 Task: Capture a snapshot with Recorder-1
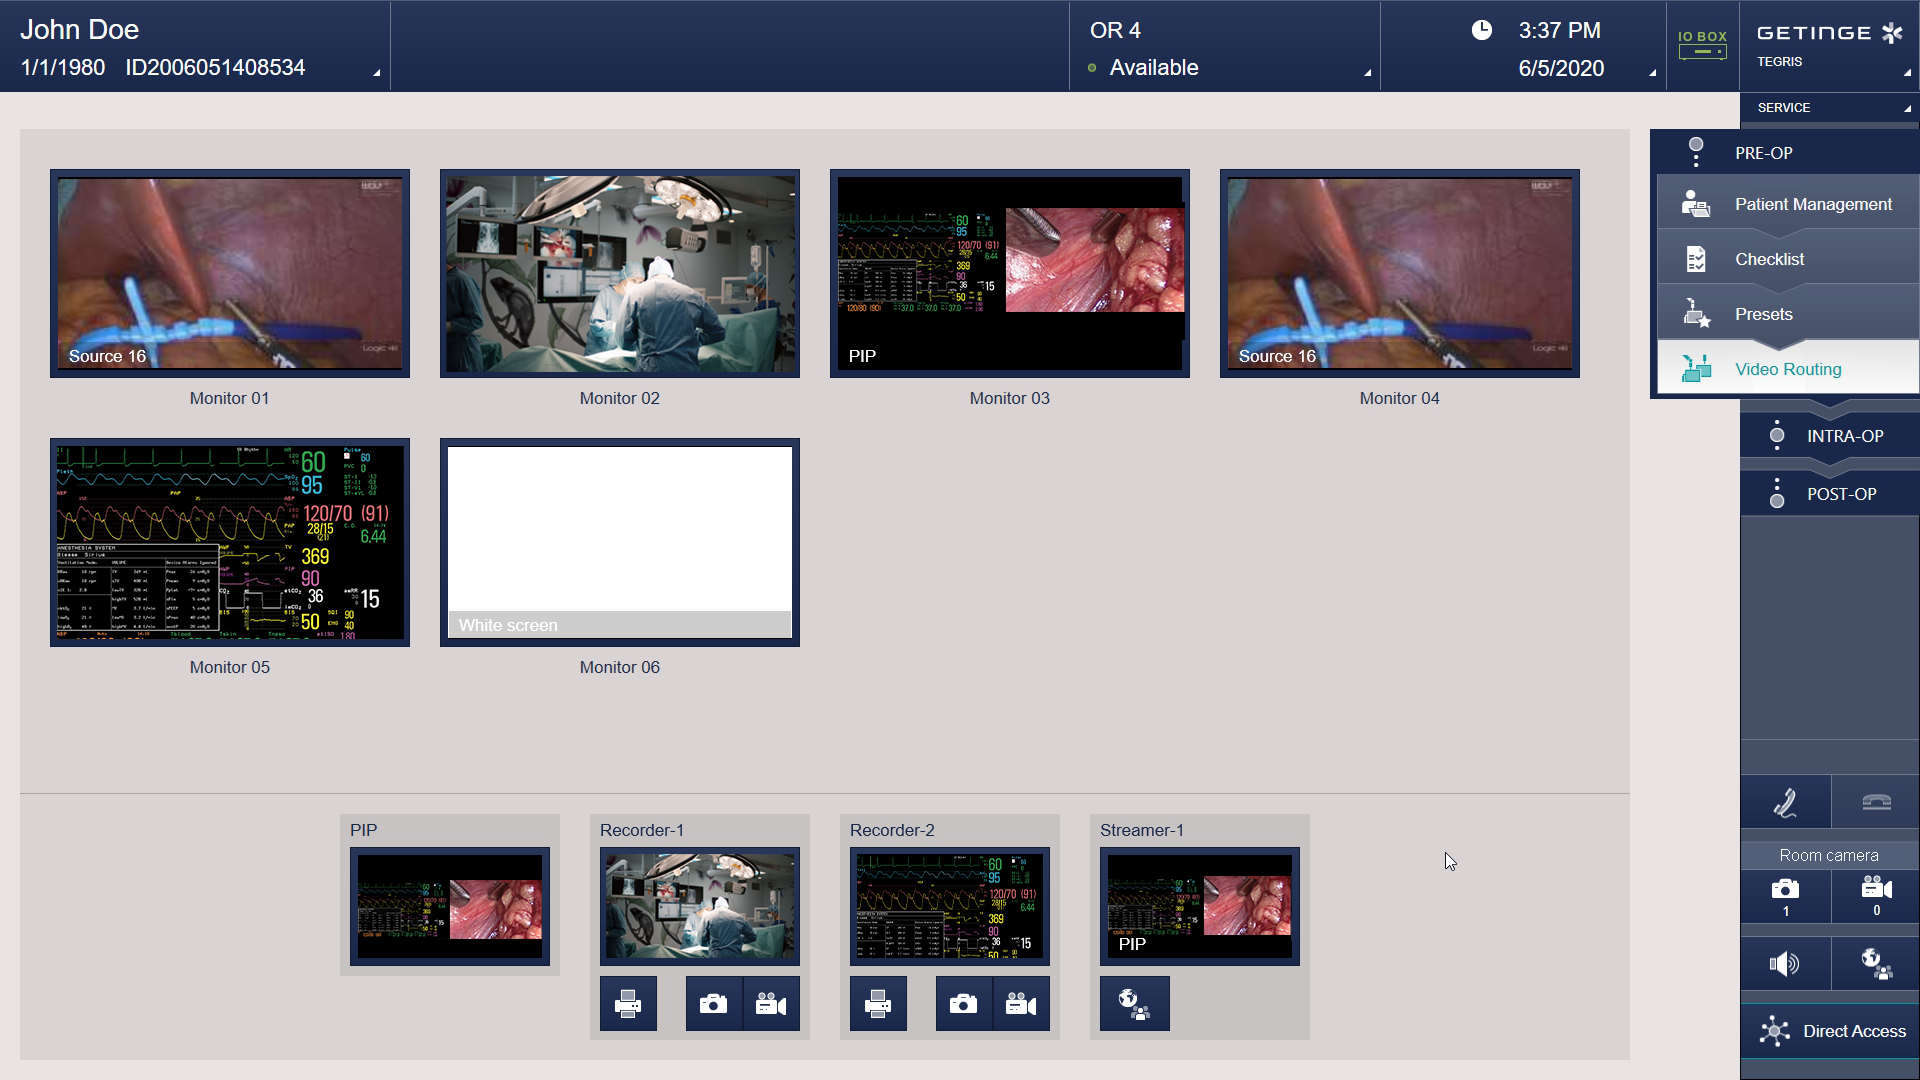(x=712, y=1003)
